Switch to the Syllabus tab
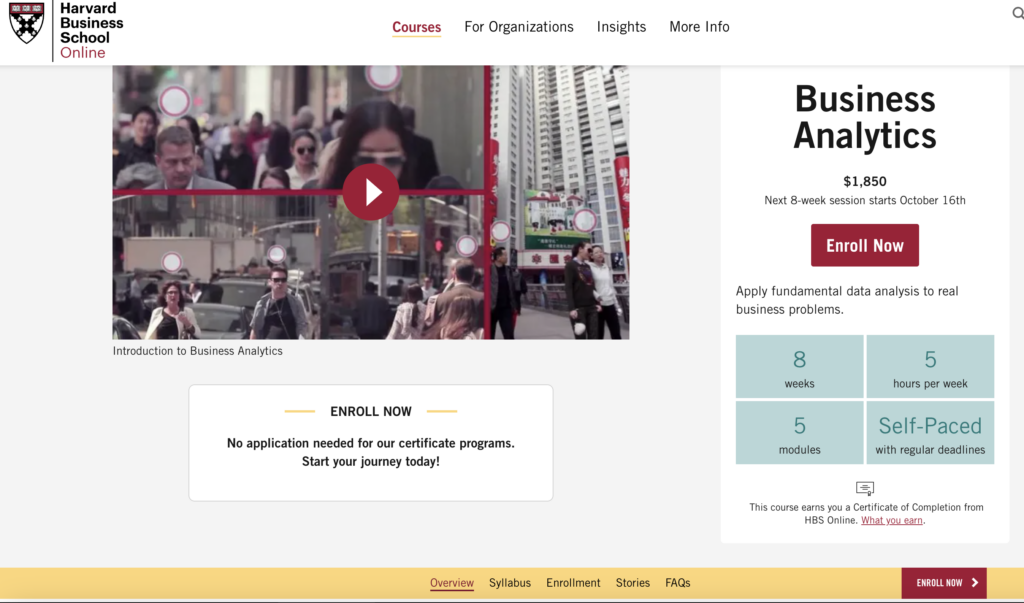Viewport: 1024px width, 603px height. (510, 582)
